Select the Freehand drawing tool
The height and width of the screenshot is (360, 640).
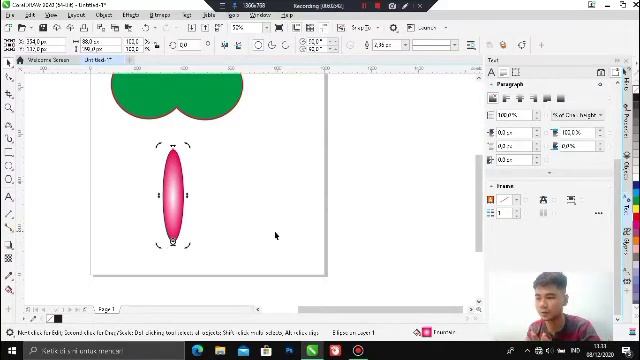coord(9,125)
